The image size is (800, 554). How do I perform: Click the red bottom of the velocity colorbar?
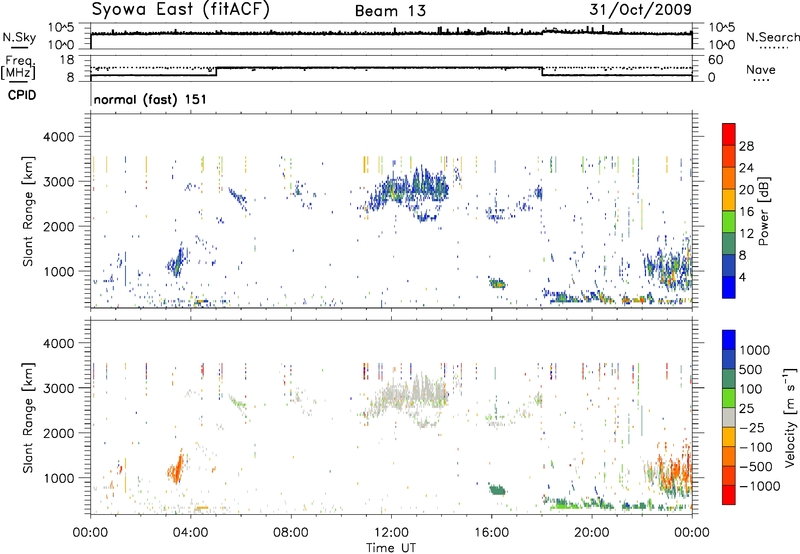point(729,495)
